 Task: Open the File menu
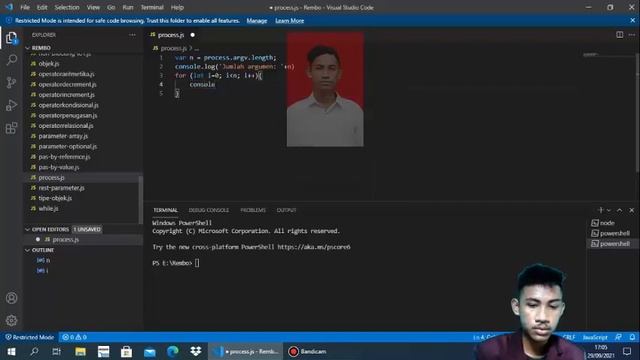click(25, 7)
